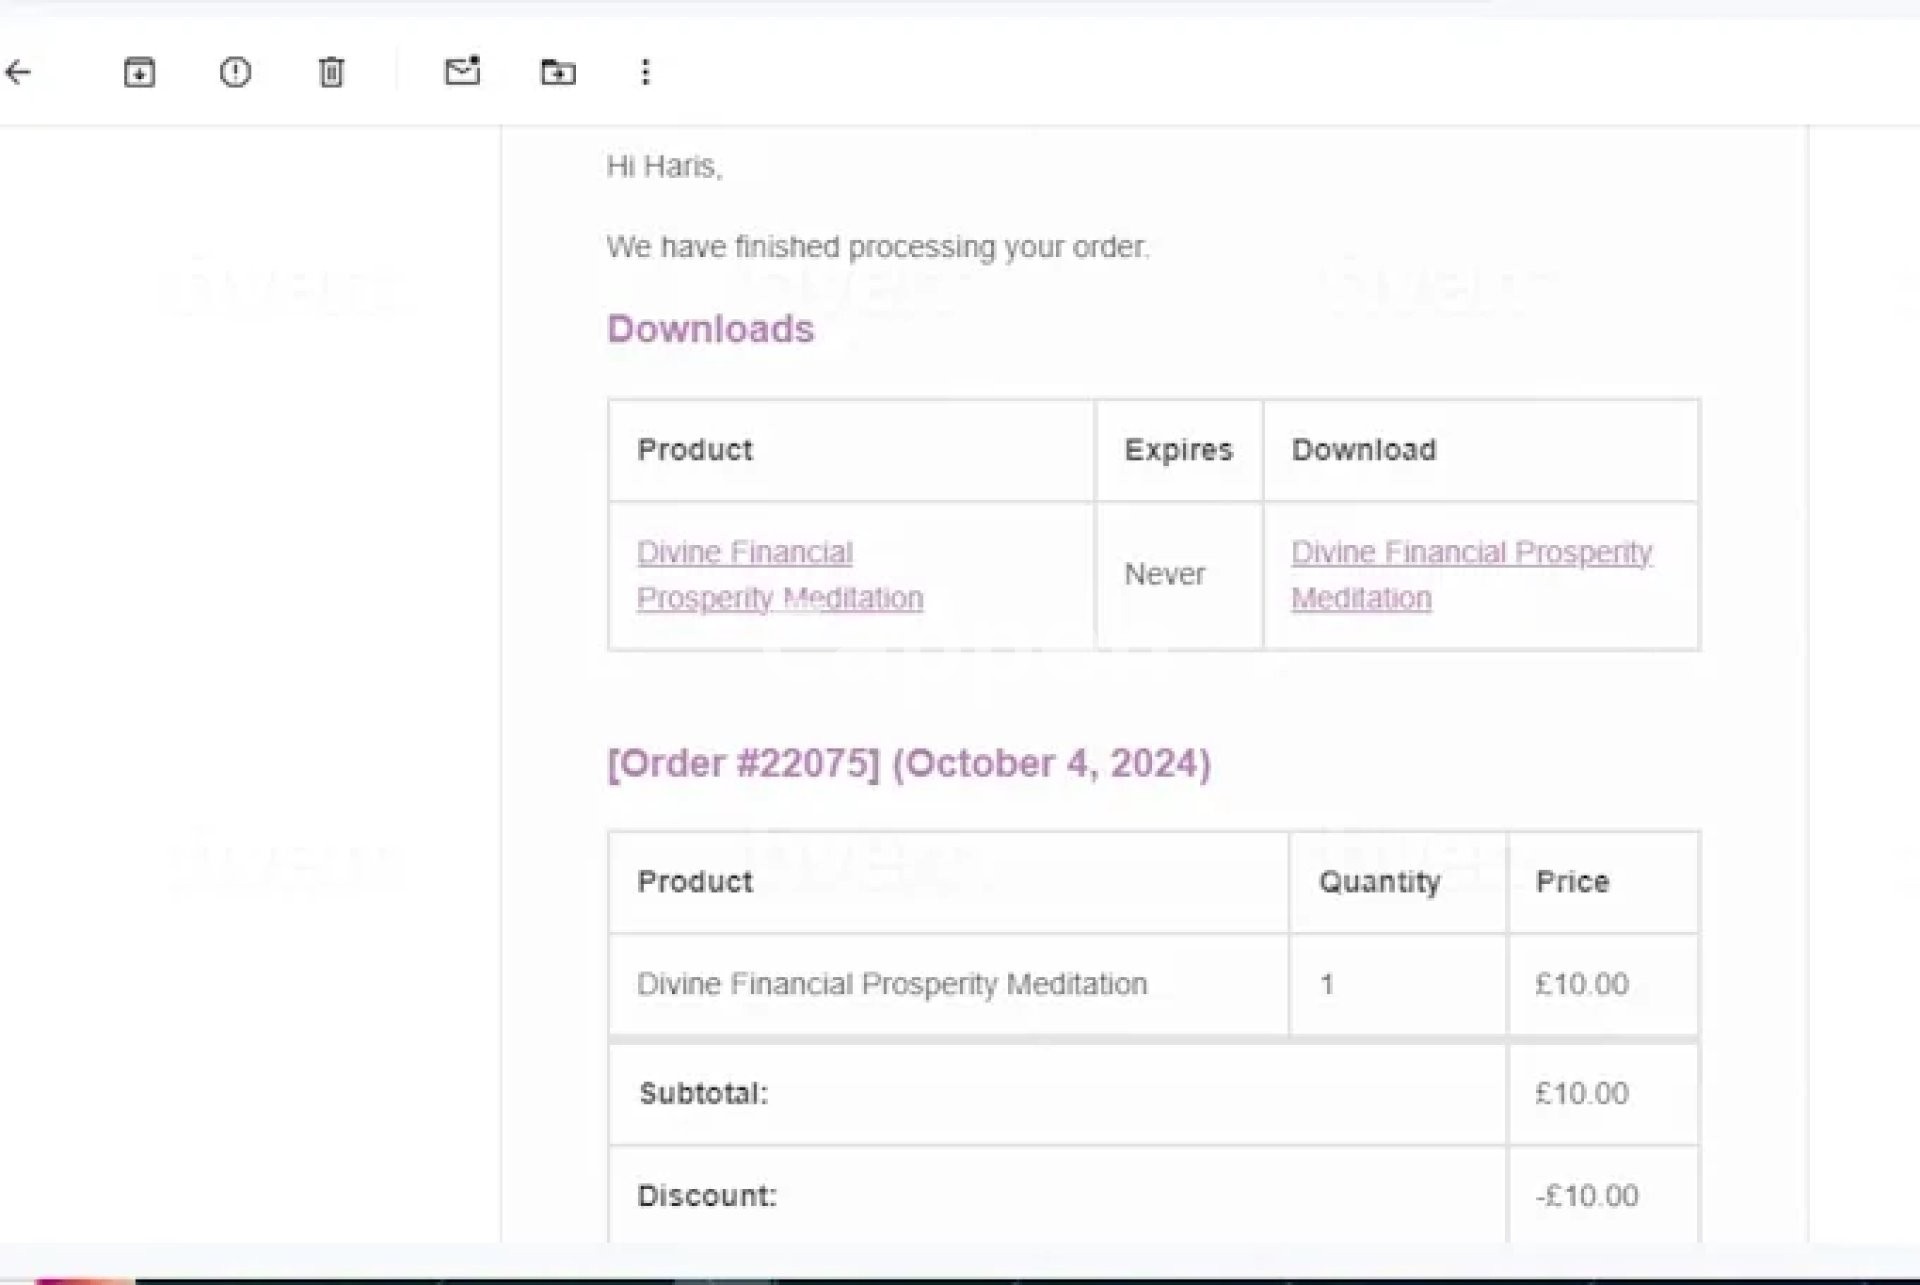The width and height of the screenshot is (1920, 1285).
Task: Delete email with the trash icon
Action: (x=331, y=72)
